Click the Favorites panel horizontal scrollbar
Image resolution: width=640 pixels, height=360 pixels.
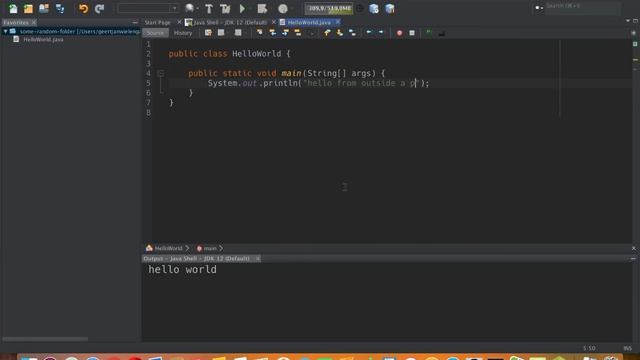coord(45,339)
